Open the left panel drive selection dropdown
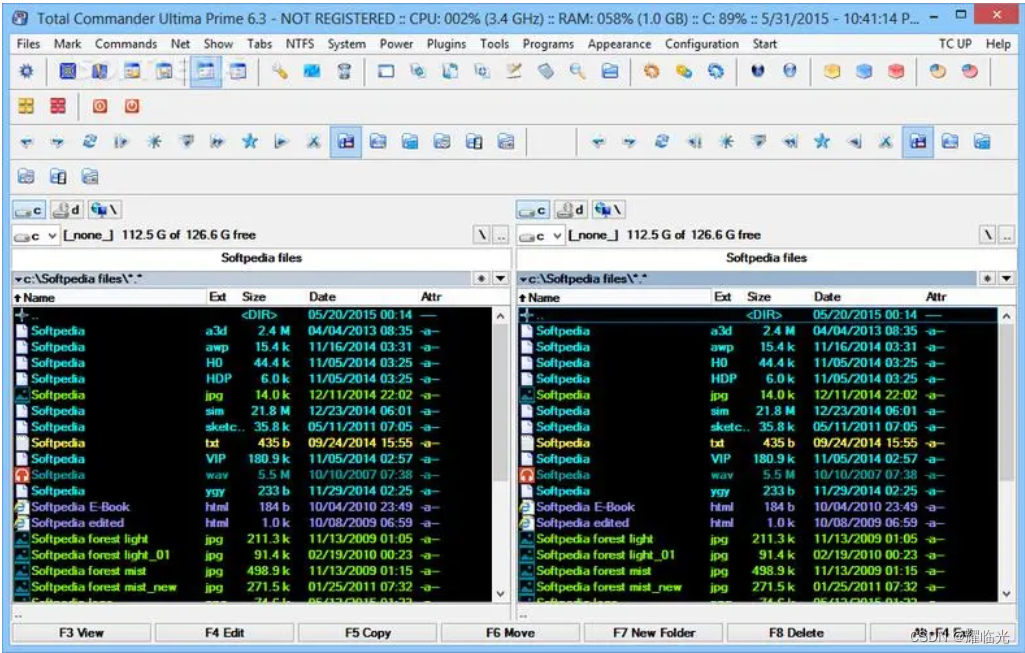 pos(37,235)
